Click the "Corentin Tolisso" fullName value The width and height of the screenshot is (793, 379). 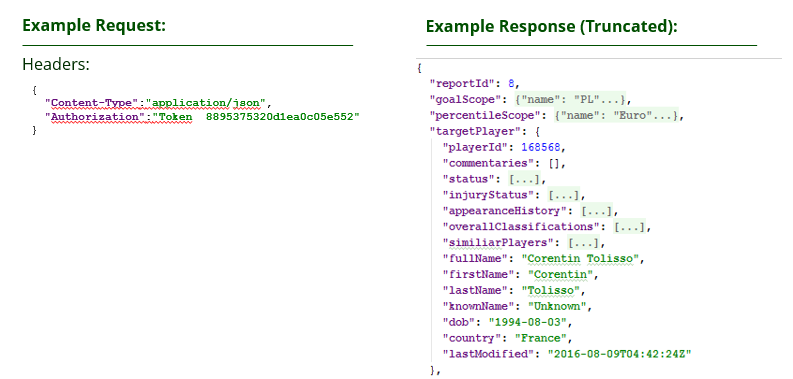coord(581,259)
